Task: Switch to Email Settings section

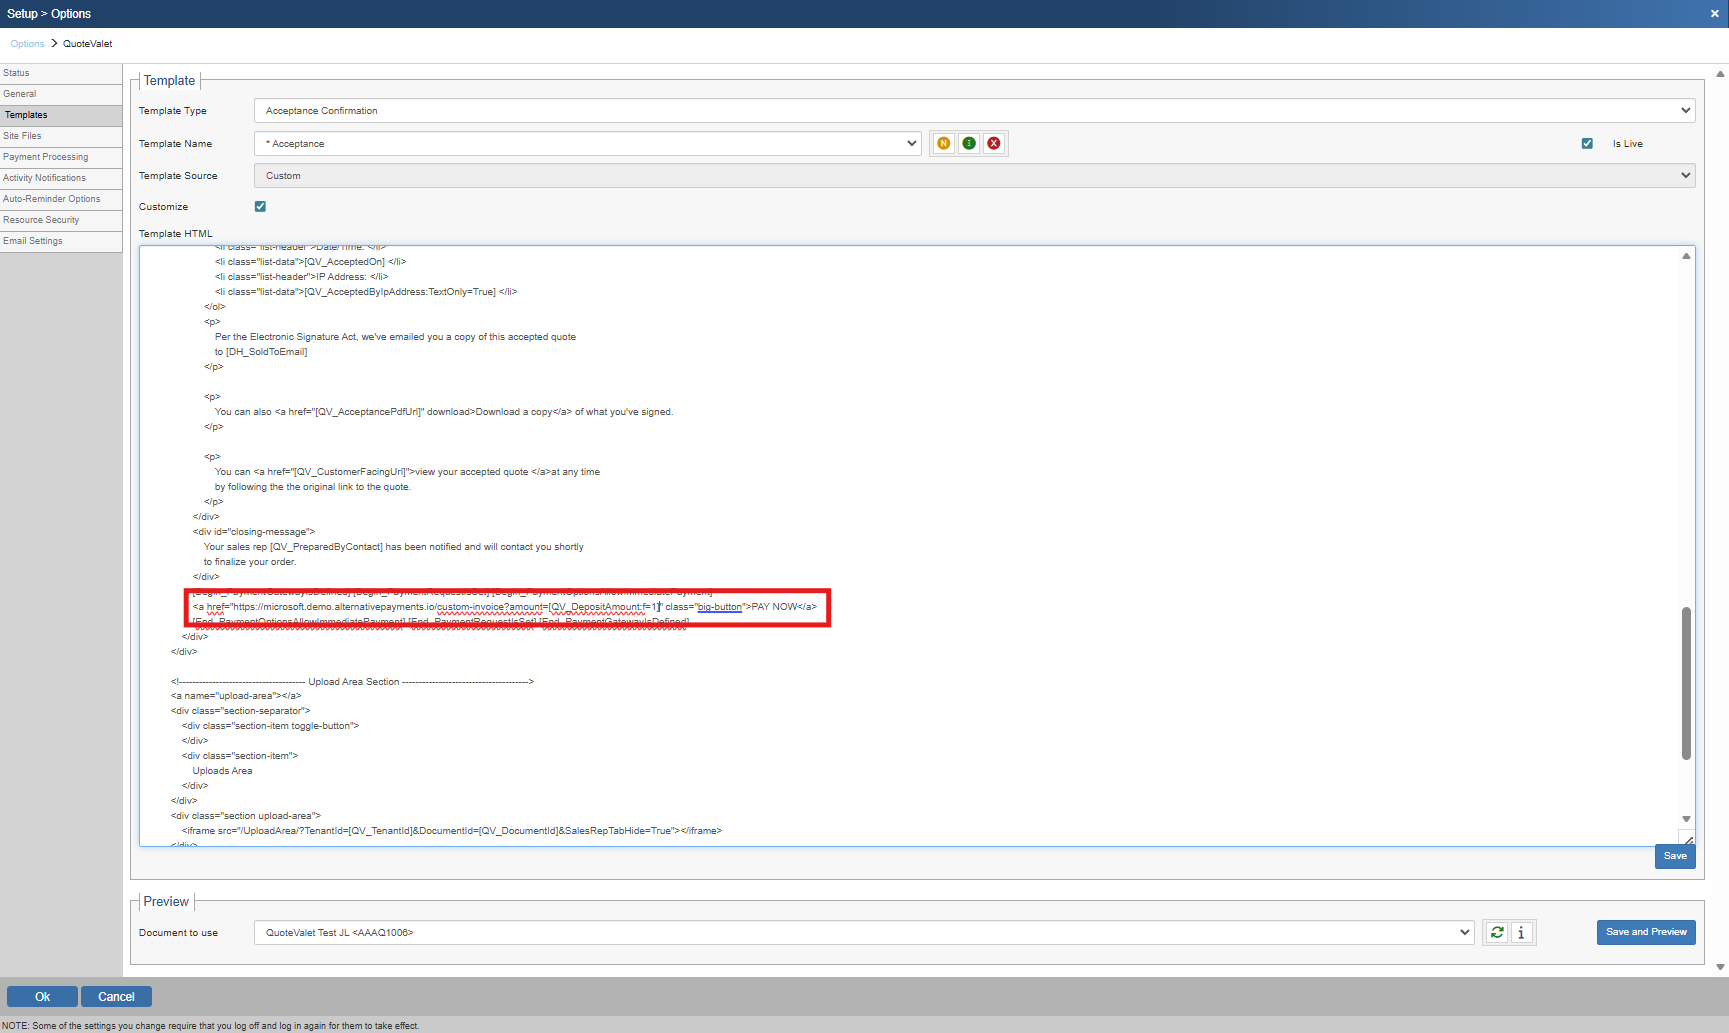Action: 33,241
